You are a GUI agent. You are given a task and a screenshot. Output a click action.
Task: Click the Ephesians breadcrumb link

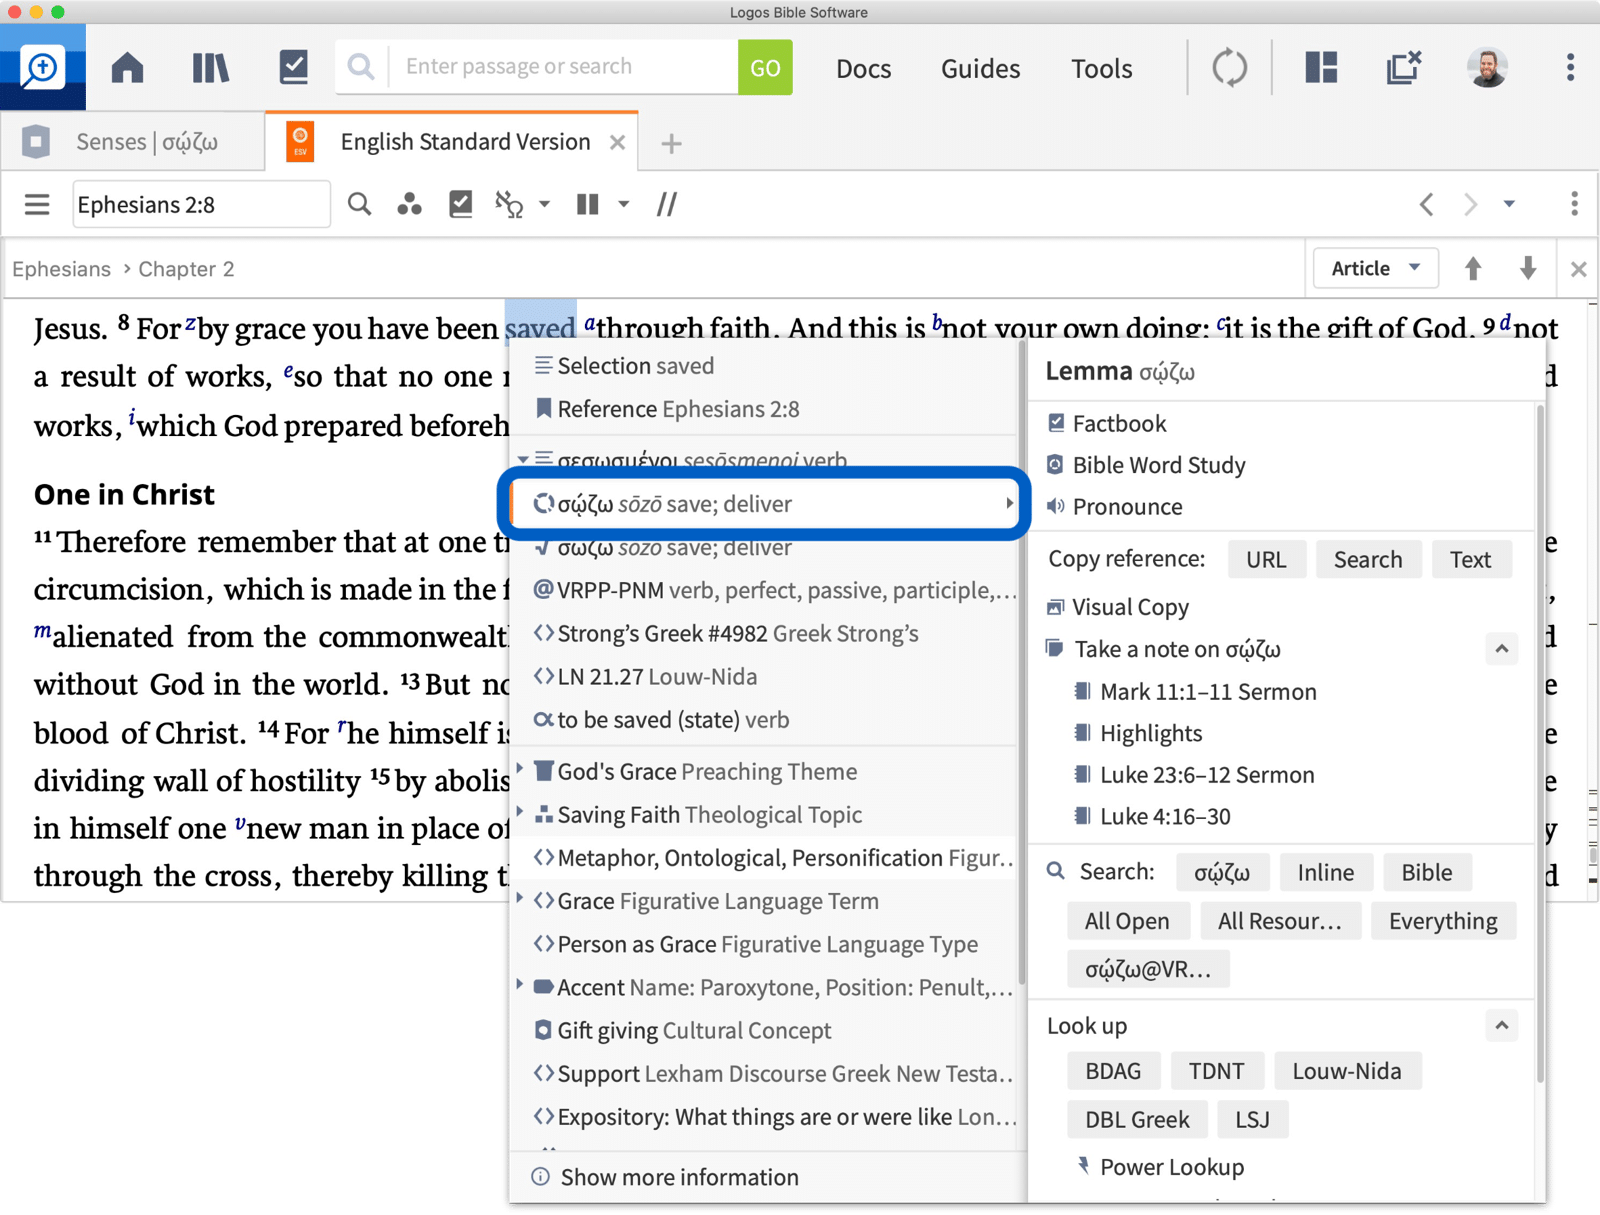pos(61,269)
